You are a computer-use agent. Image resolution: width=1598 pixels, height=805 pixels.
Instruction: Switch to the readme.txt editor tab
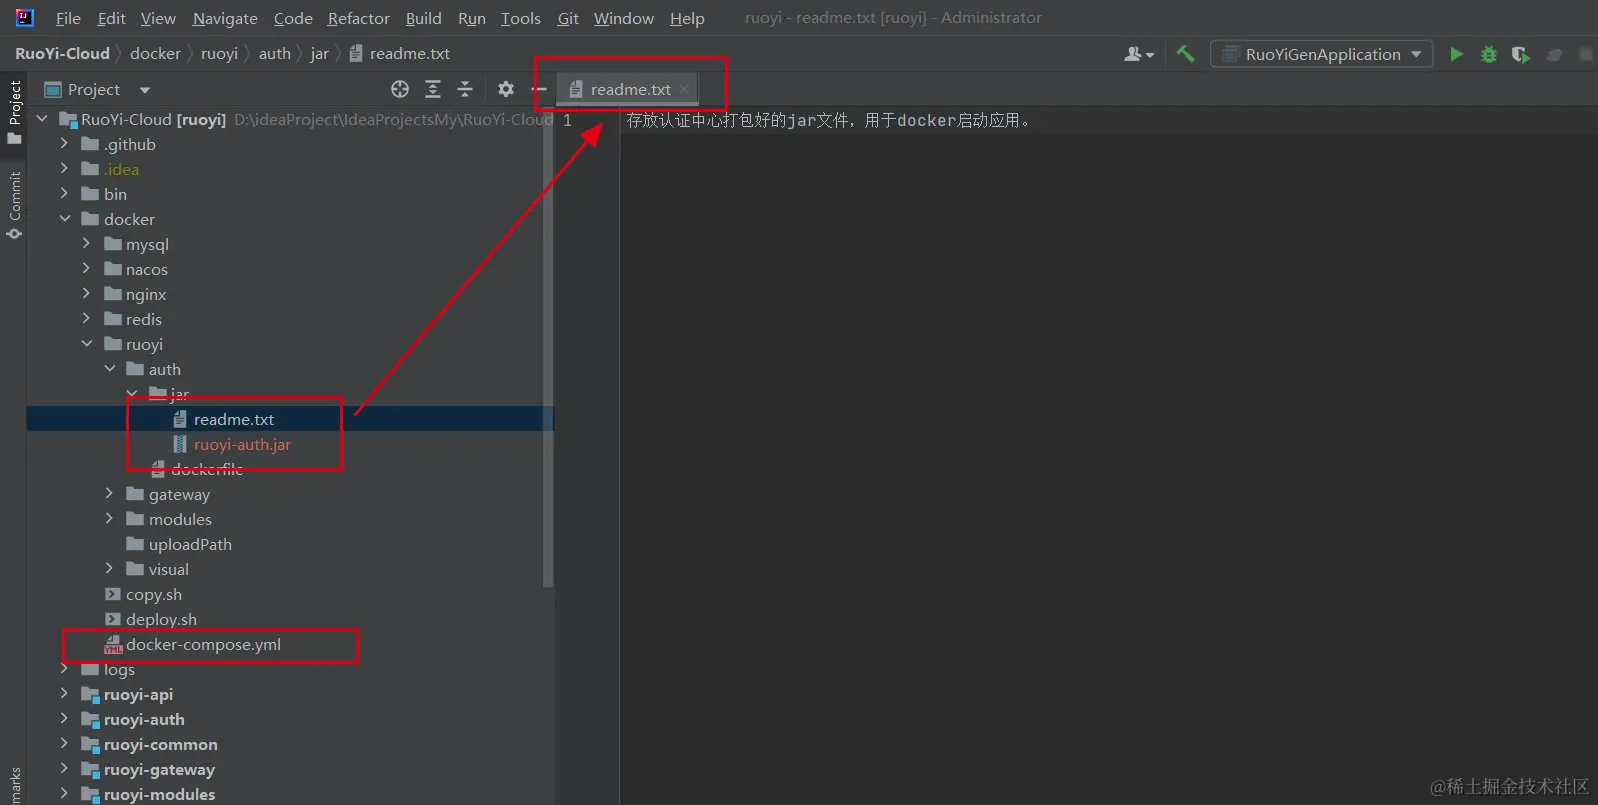(629, 89)
